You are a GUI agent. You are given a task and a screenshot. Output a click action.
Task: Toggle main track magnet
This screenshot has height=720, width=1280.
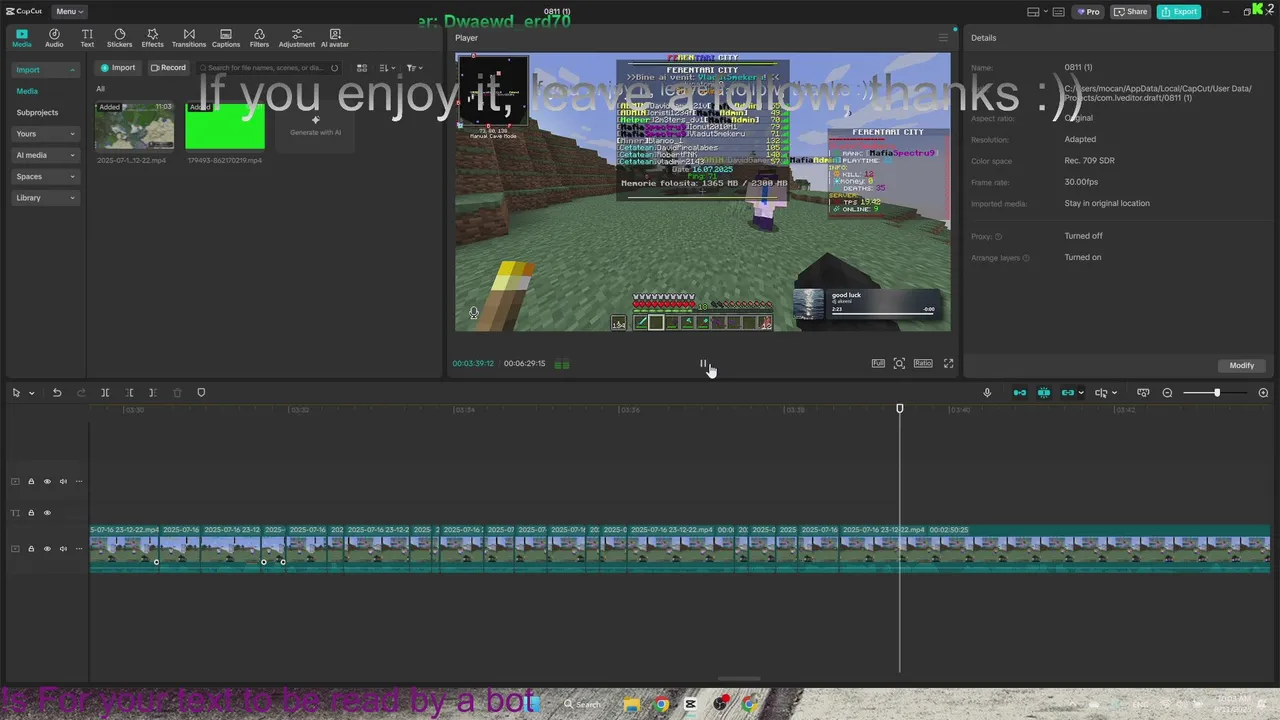[1020, 393]
